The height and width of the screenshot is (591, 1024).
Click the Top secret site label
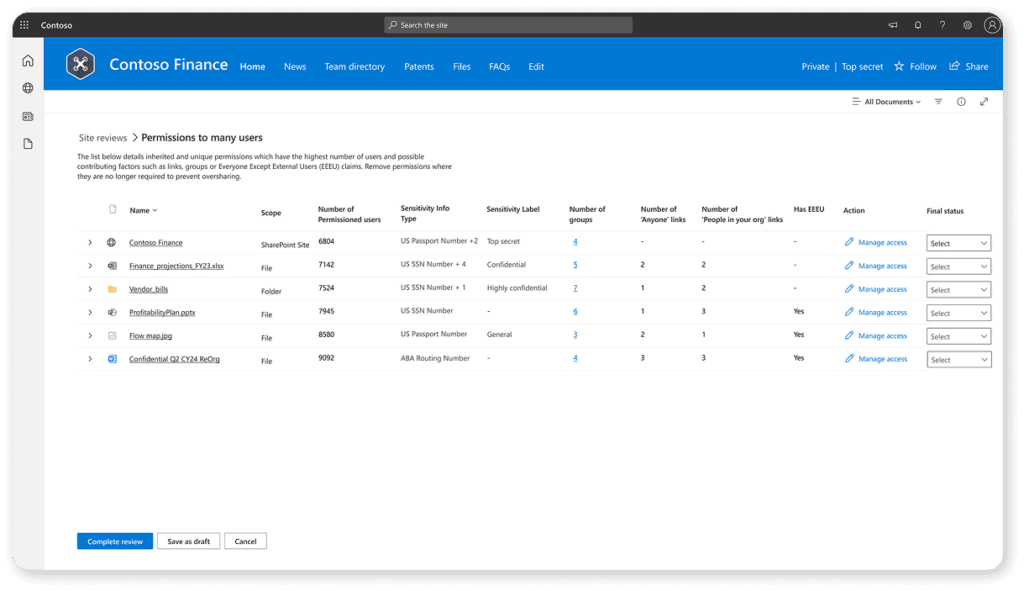(x=862, y=67)
